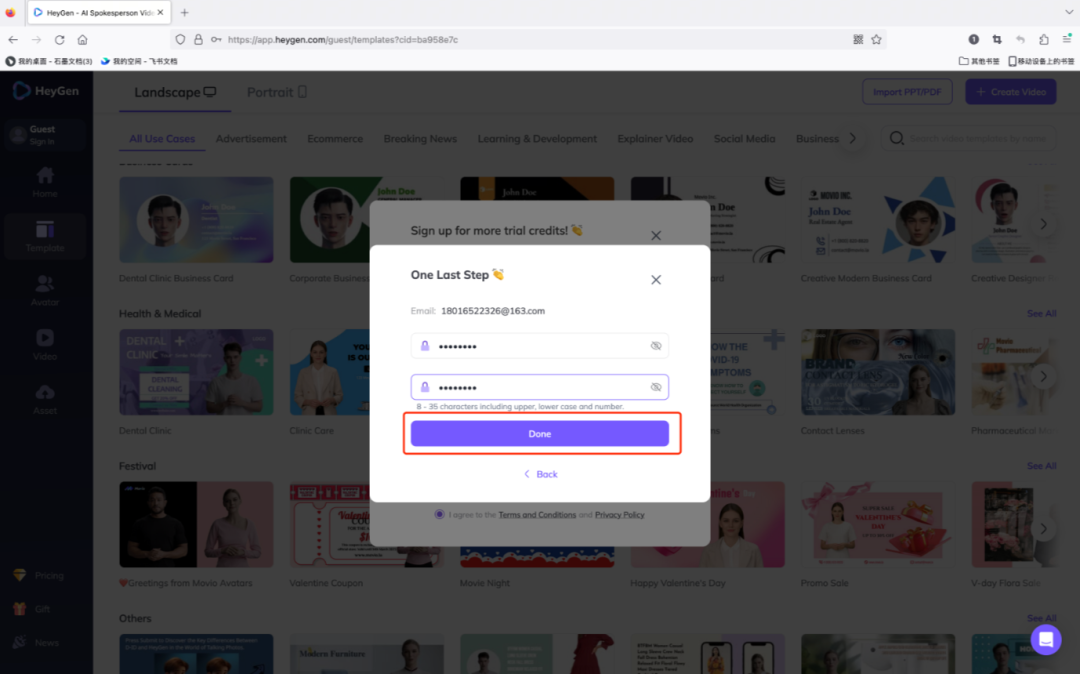Show the first password field's text
Viewport: 1080px width, 674px height.
pos(656,346)
